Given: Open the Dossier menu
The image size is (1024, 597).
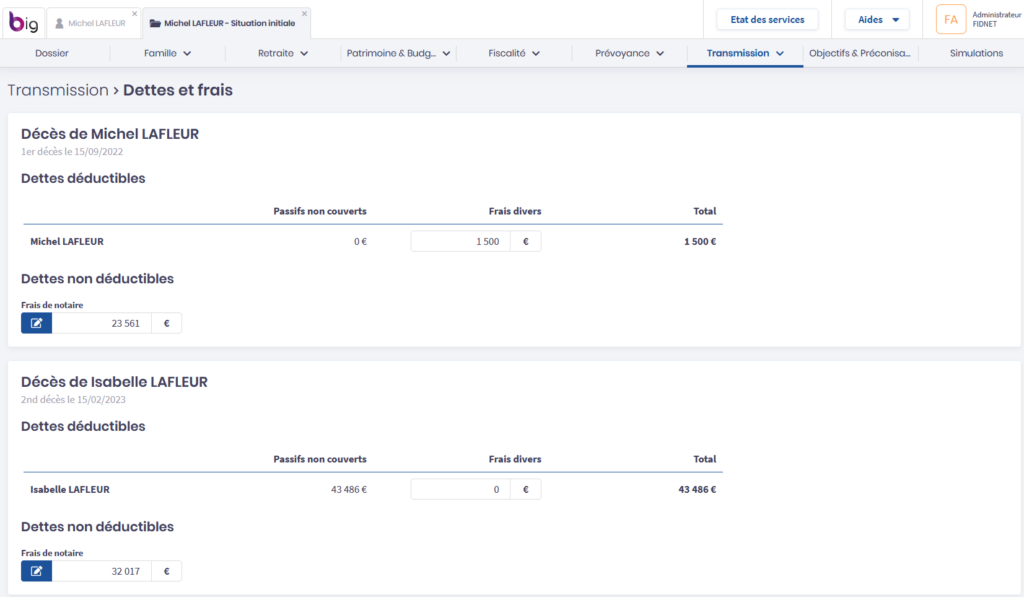Looking at the screenshot, I should coord(52,53).
